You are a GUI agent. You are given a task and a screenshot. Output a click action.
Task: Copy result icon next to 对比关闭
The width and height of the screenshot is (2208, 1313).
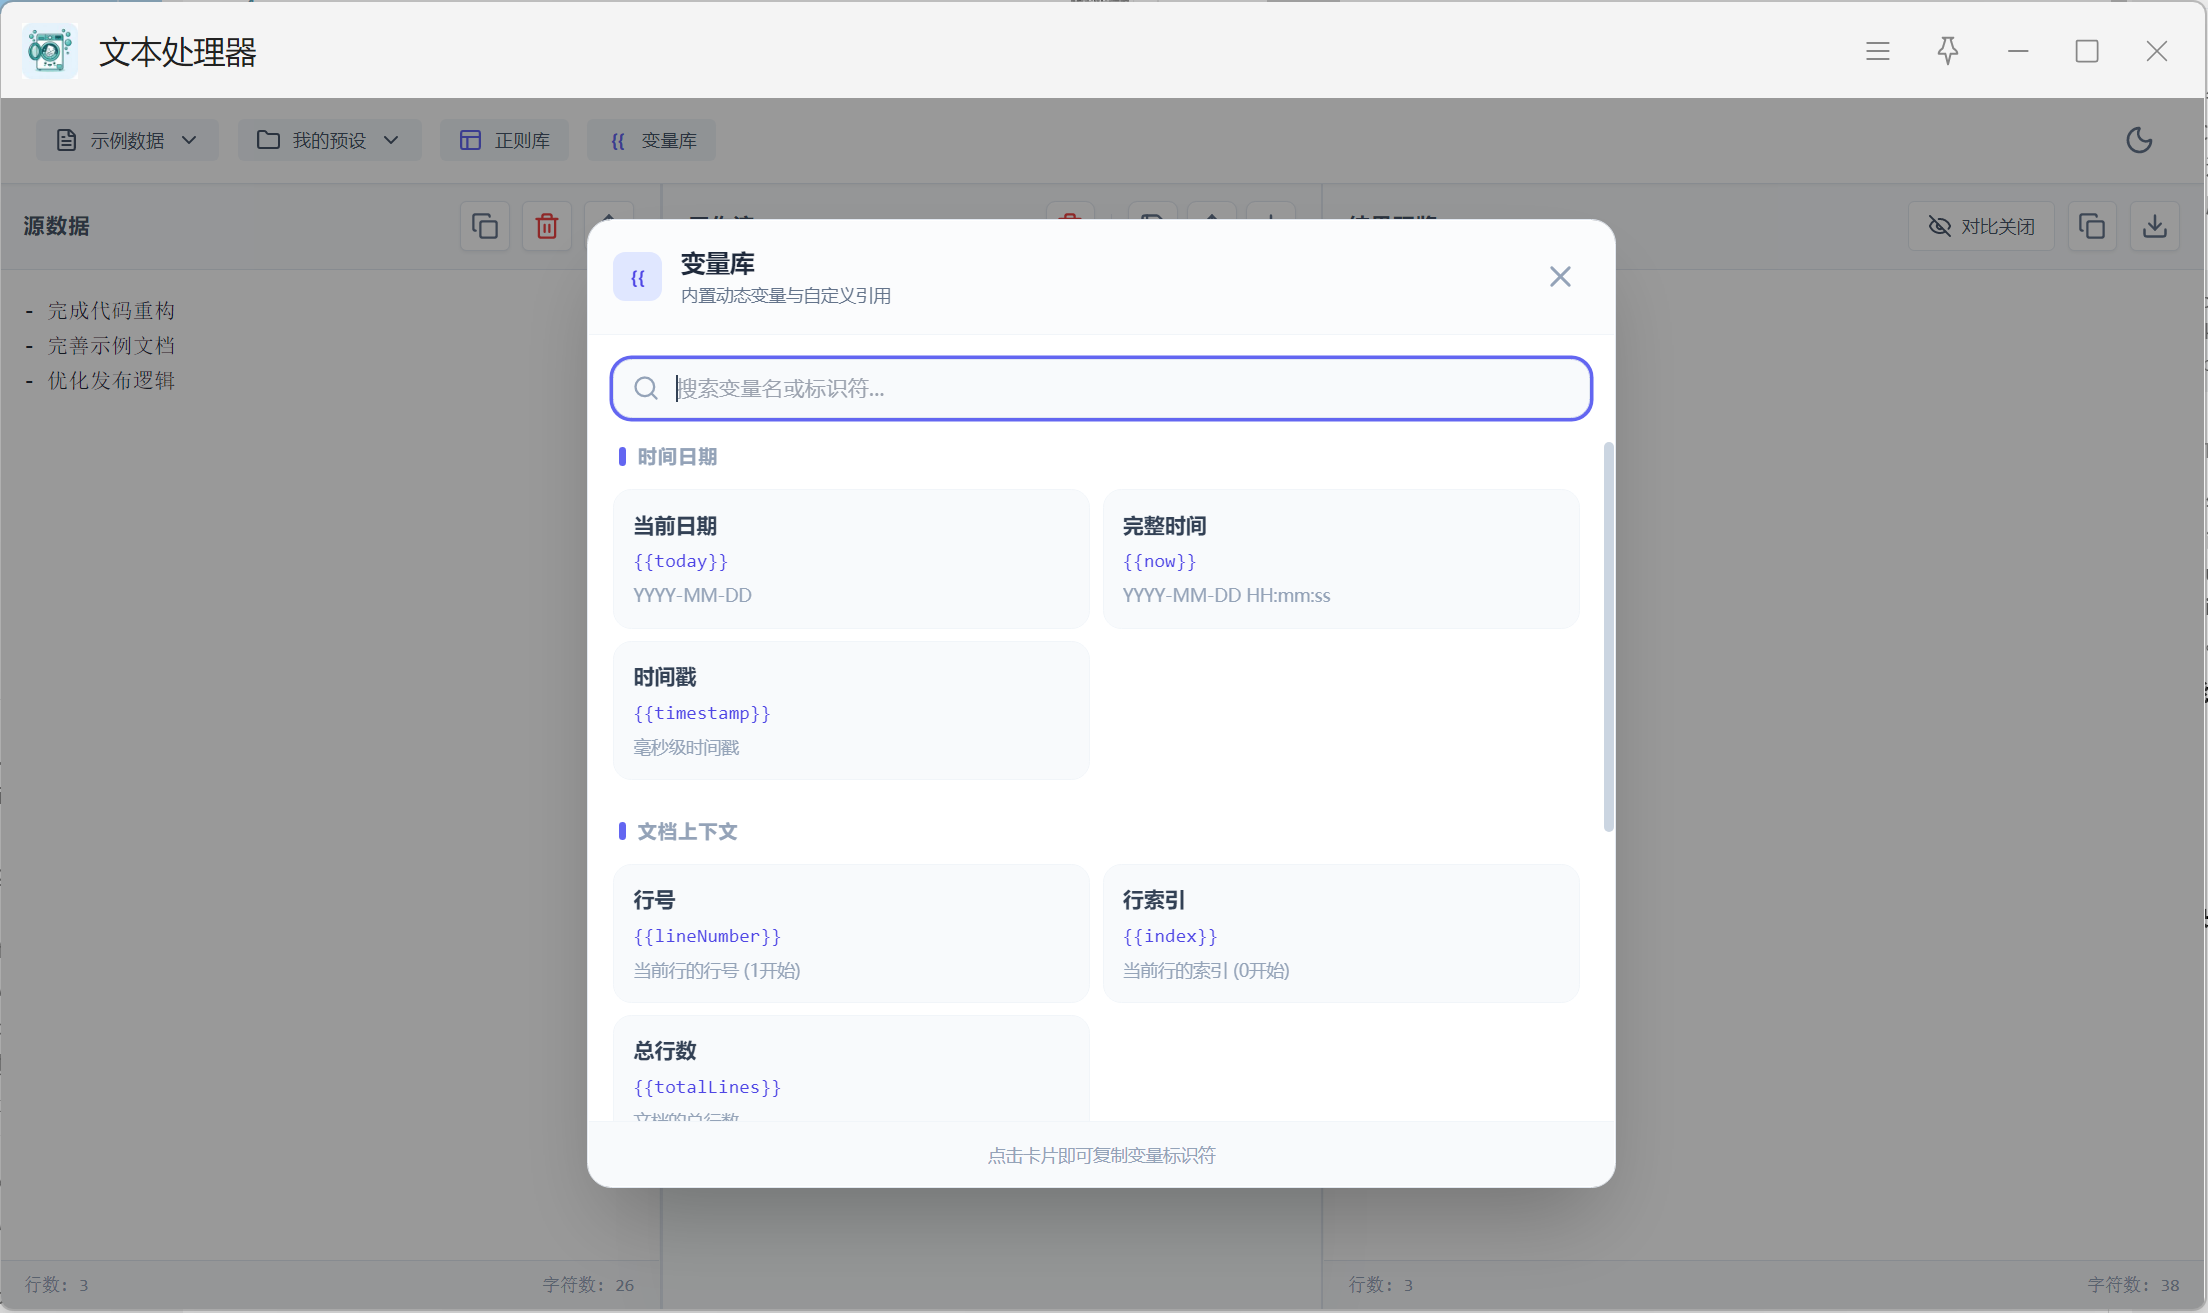coord(2091,226)
